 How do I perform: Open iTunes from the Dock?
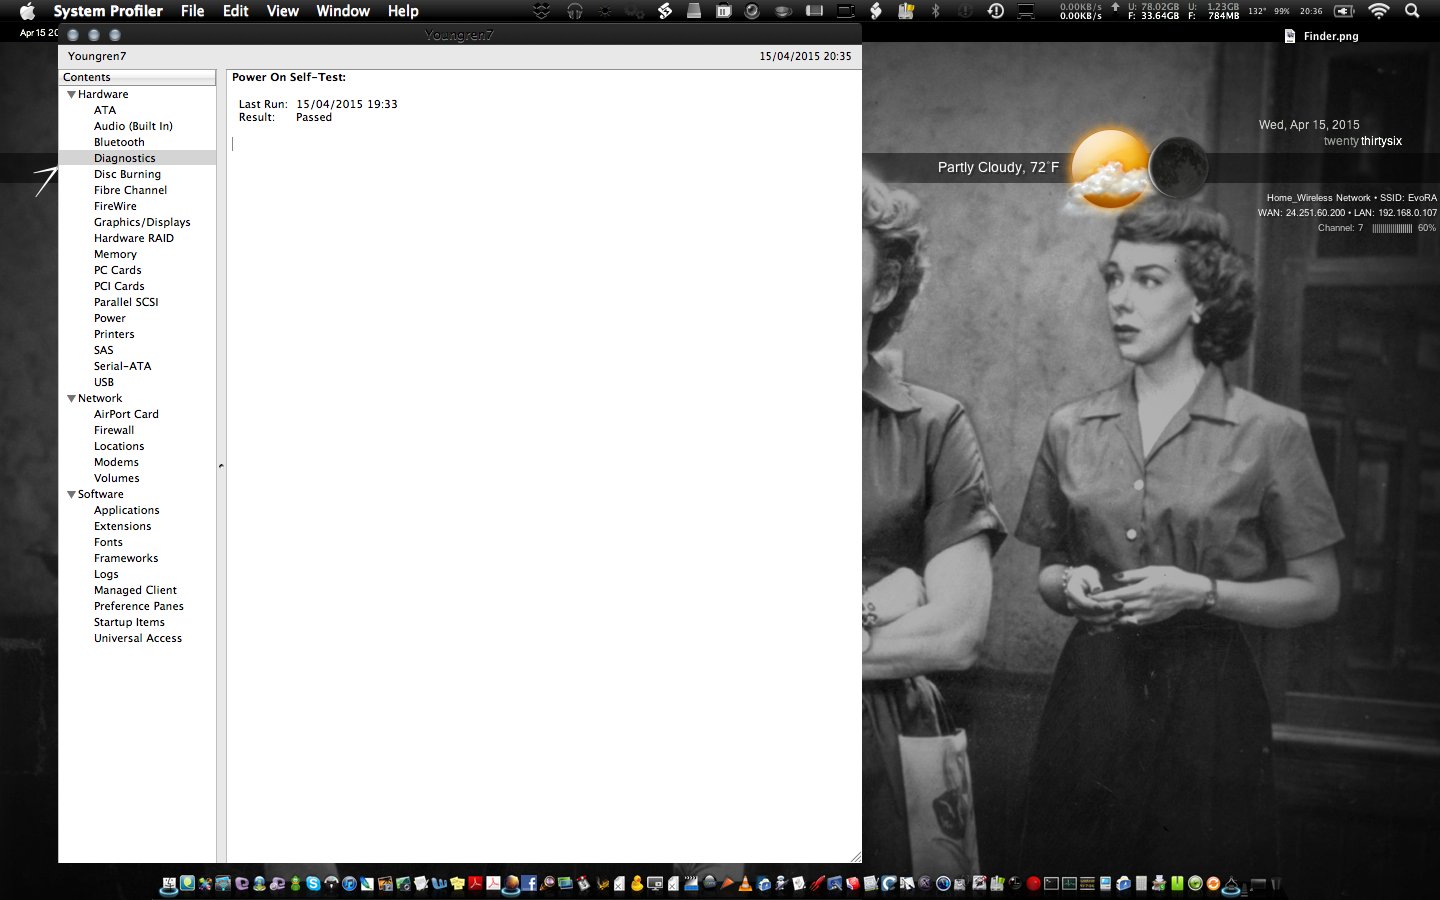click(349, 883)
